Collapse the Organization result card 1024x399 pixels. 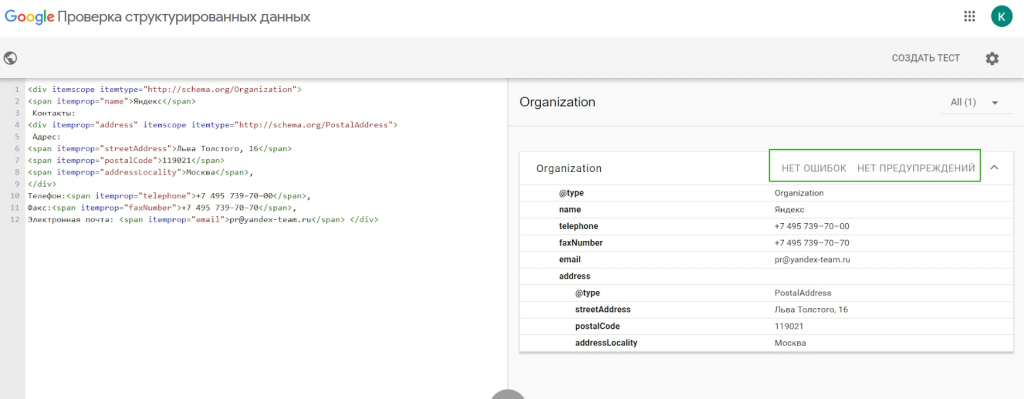995,168
